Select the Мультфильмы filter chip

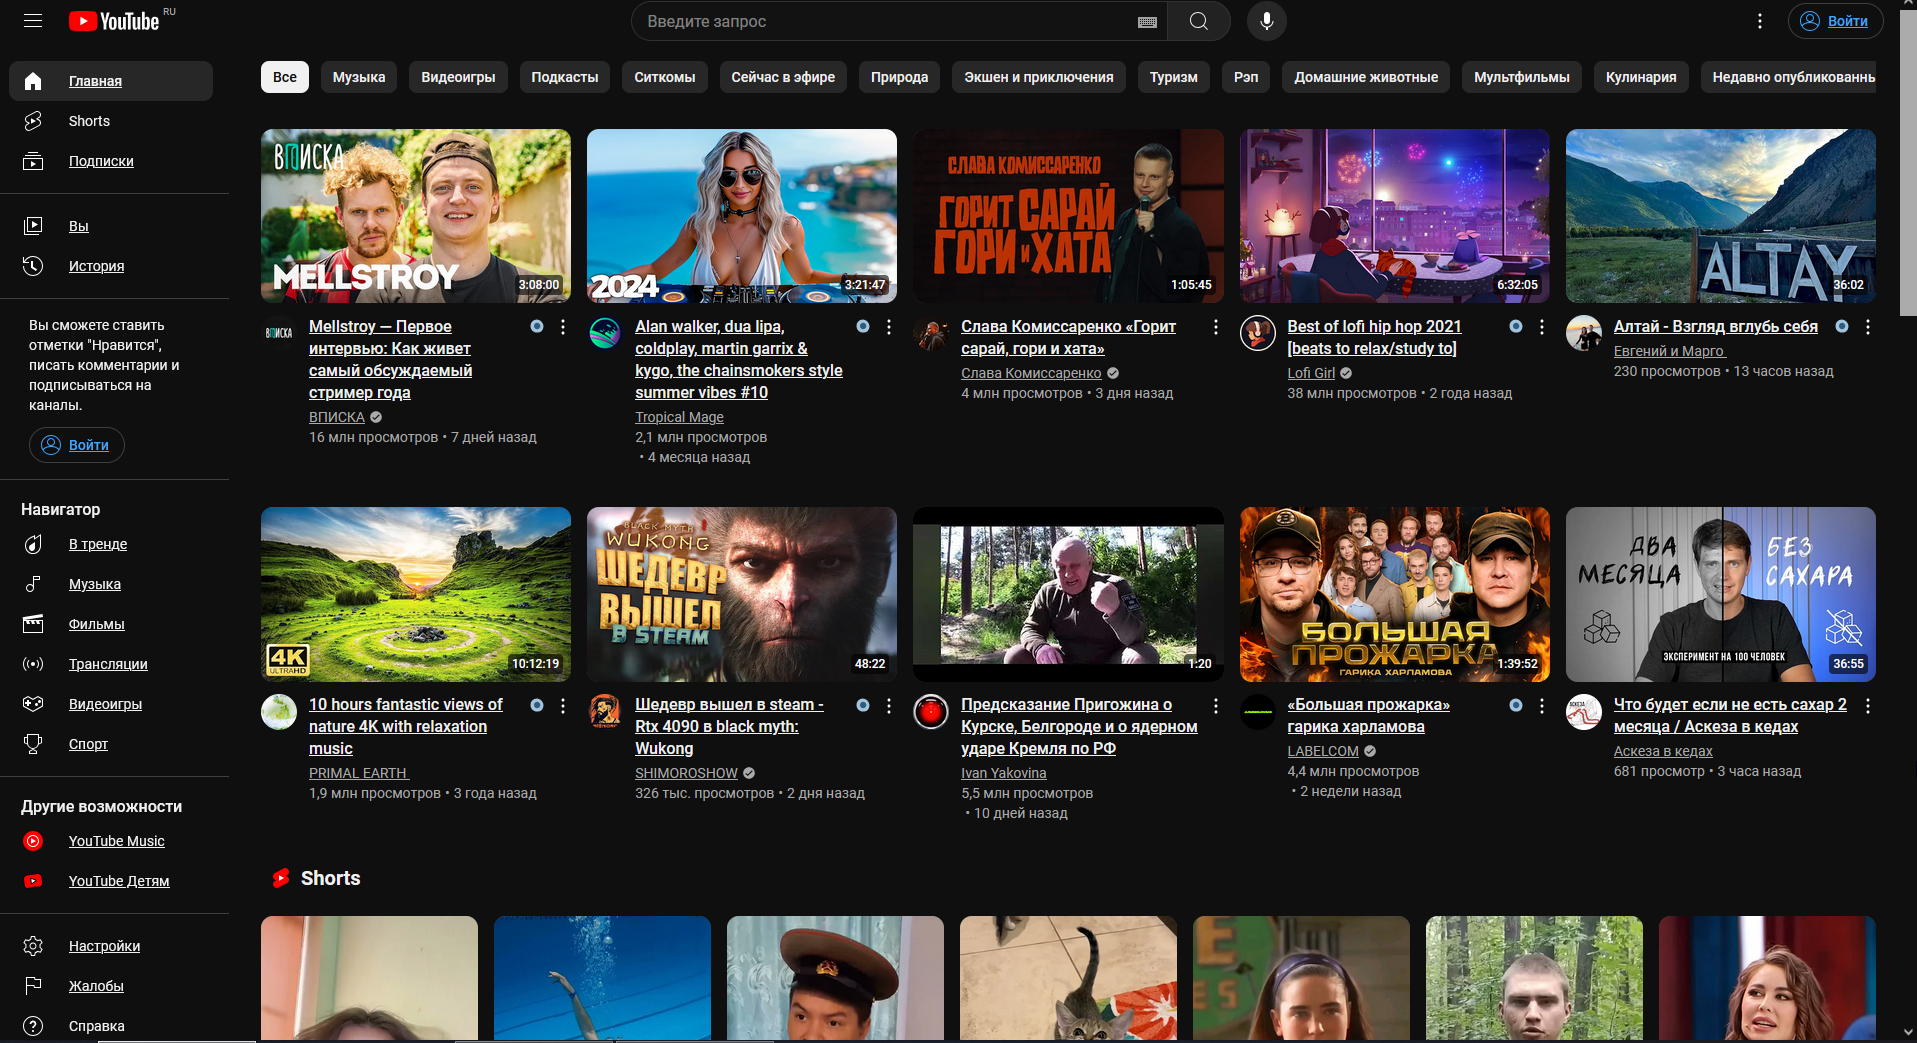(x=1522, y=77)
